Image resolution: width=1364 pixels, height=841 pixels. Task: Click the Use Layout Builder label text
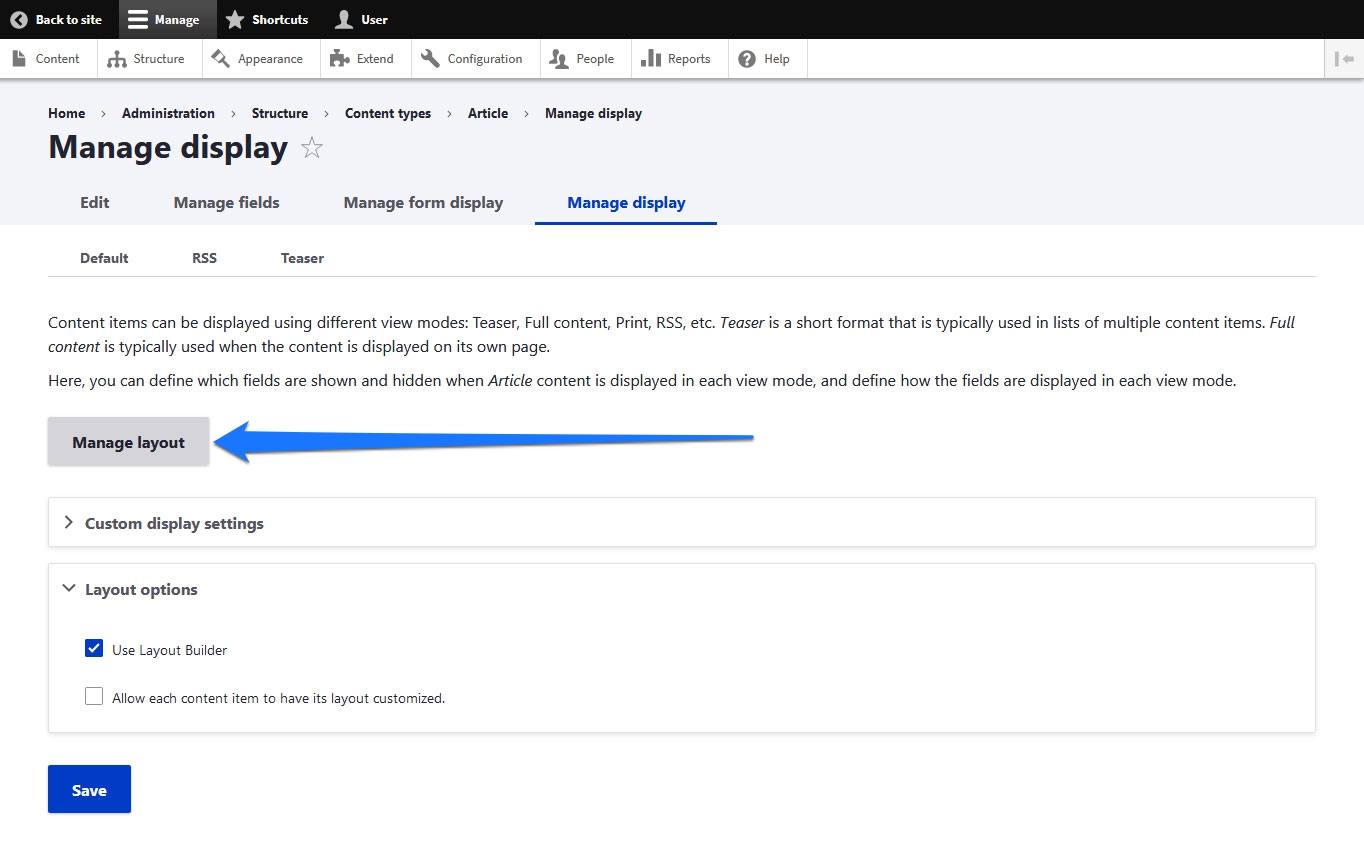[x=170, y=650]
